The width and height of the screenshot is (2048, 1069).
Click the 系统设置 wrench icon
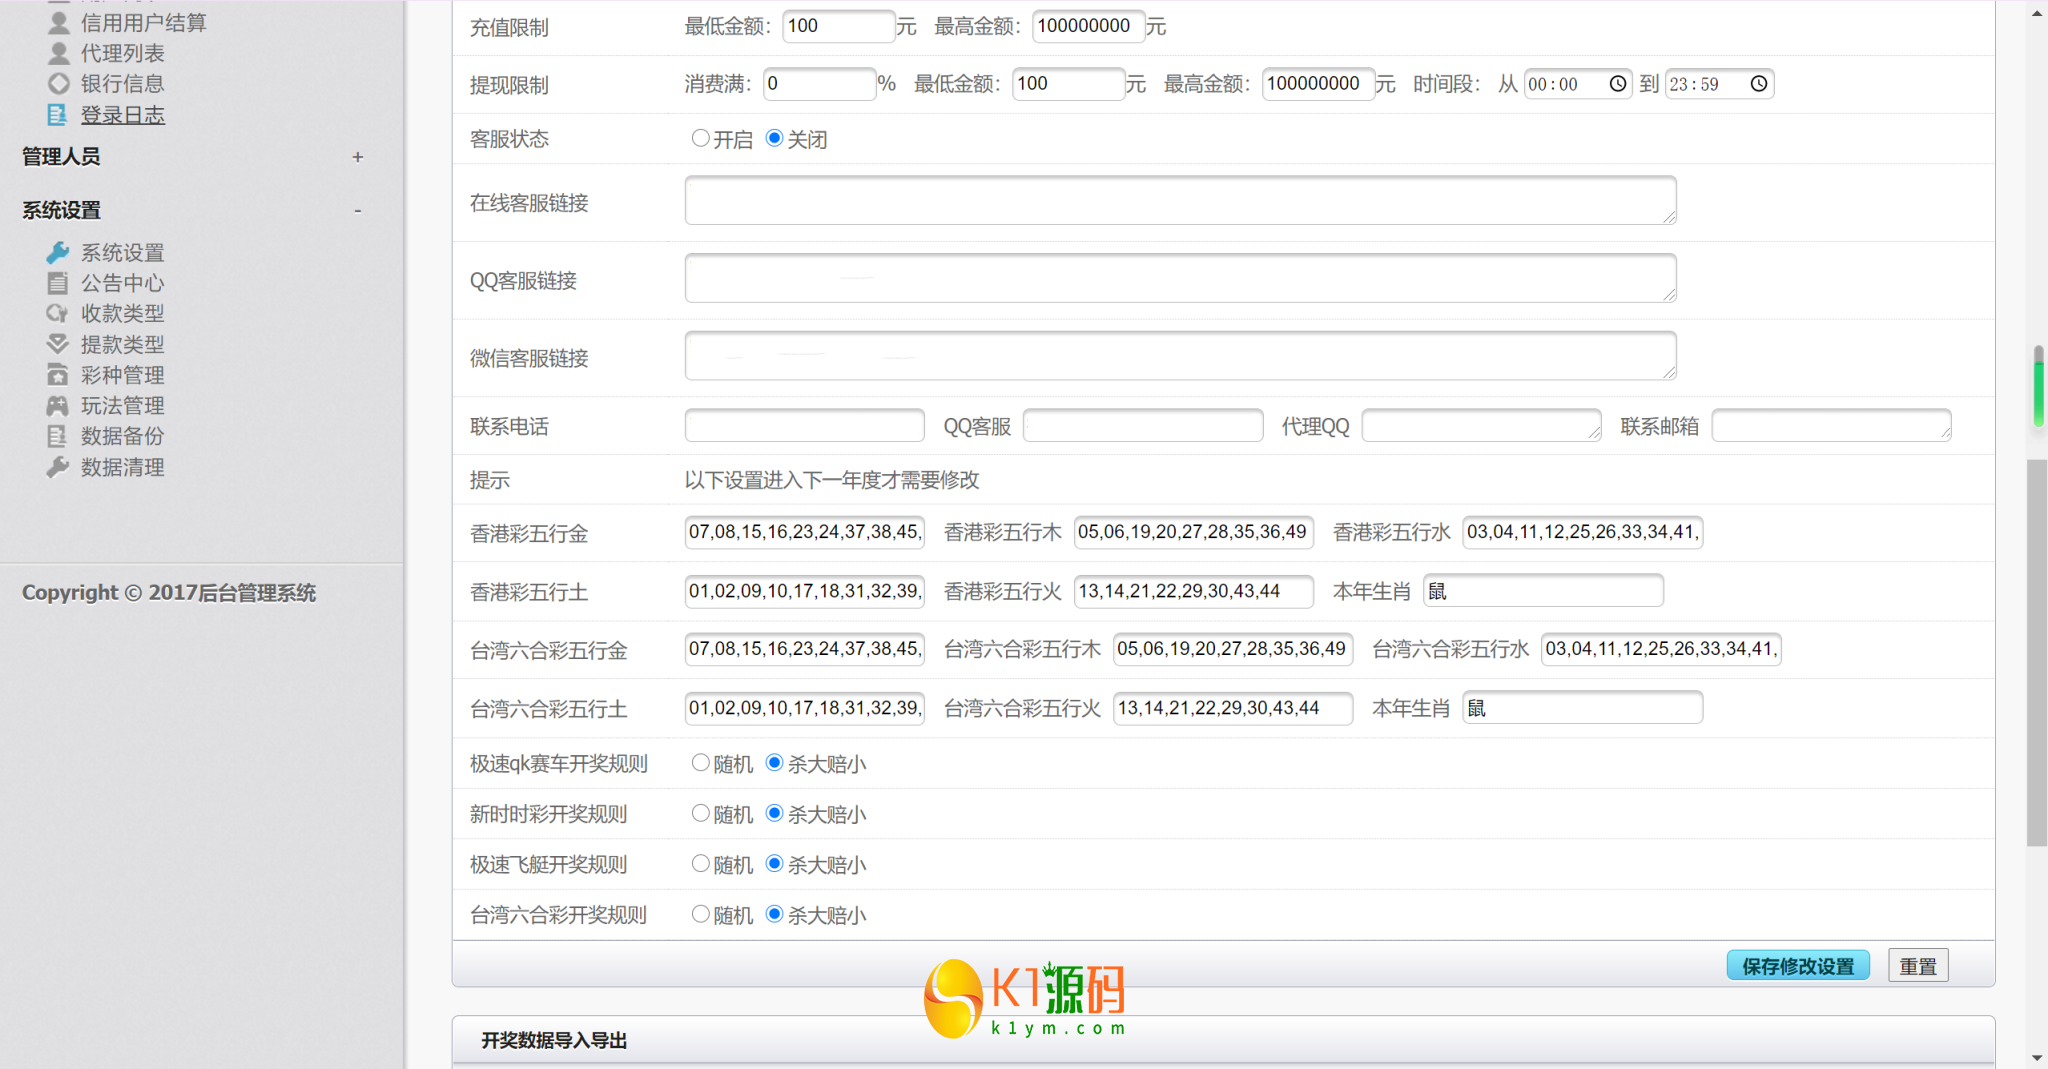58,252
